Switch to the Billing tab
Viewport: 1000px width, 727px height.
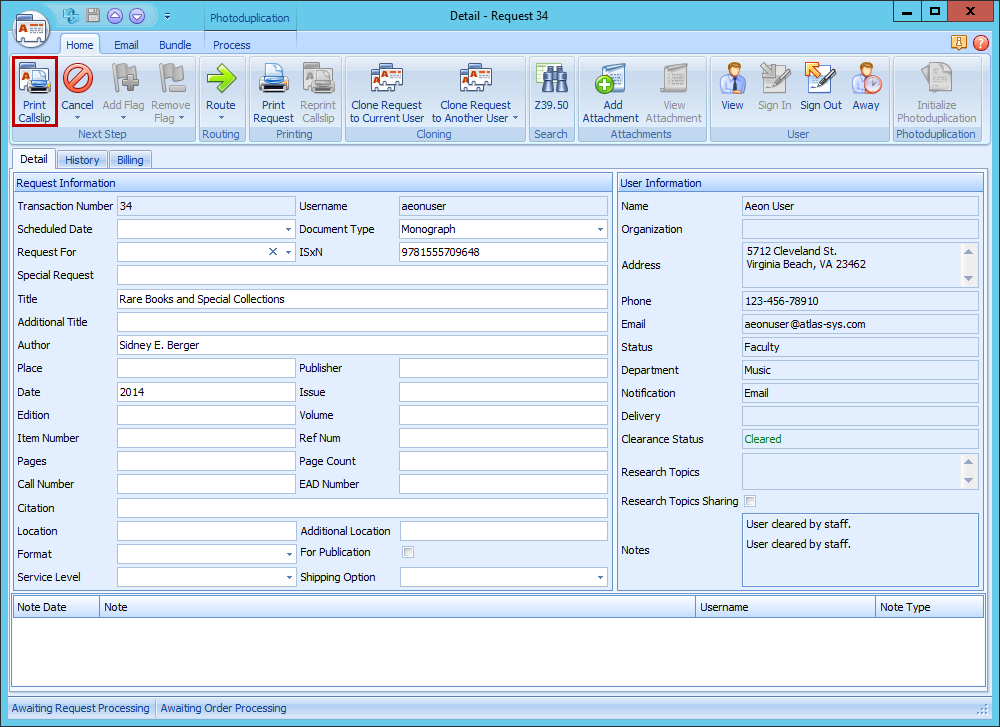point(130,159)
